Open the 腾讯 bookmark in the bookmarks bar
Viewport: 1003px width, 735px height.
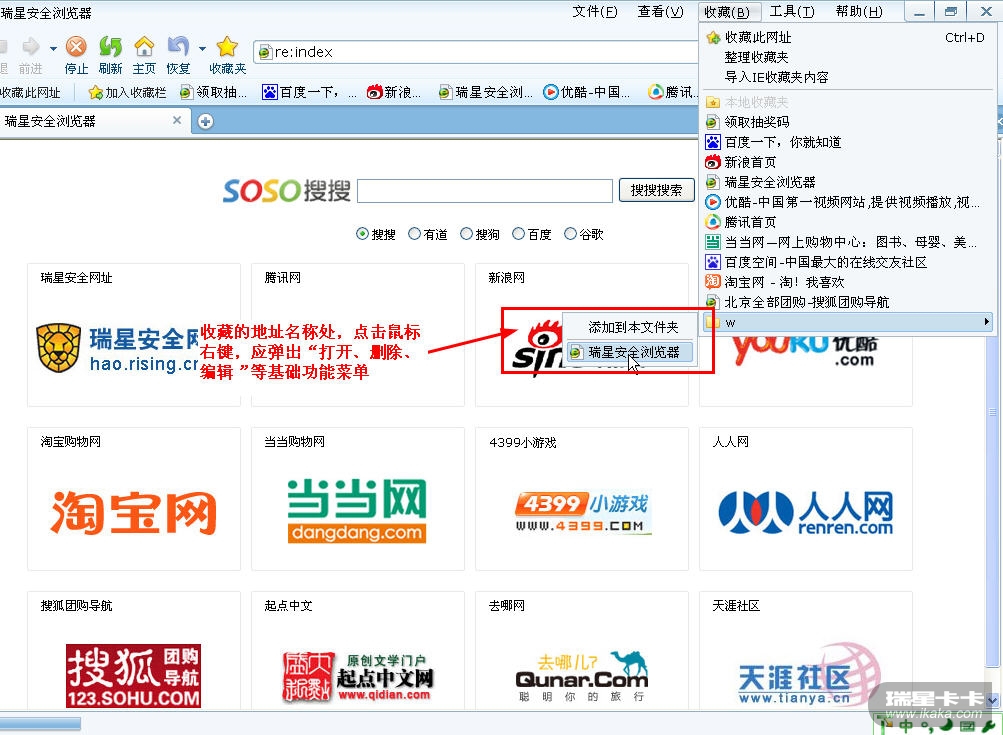click(x=672, y=93)
